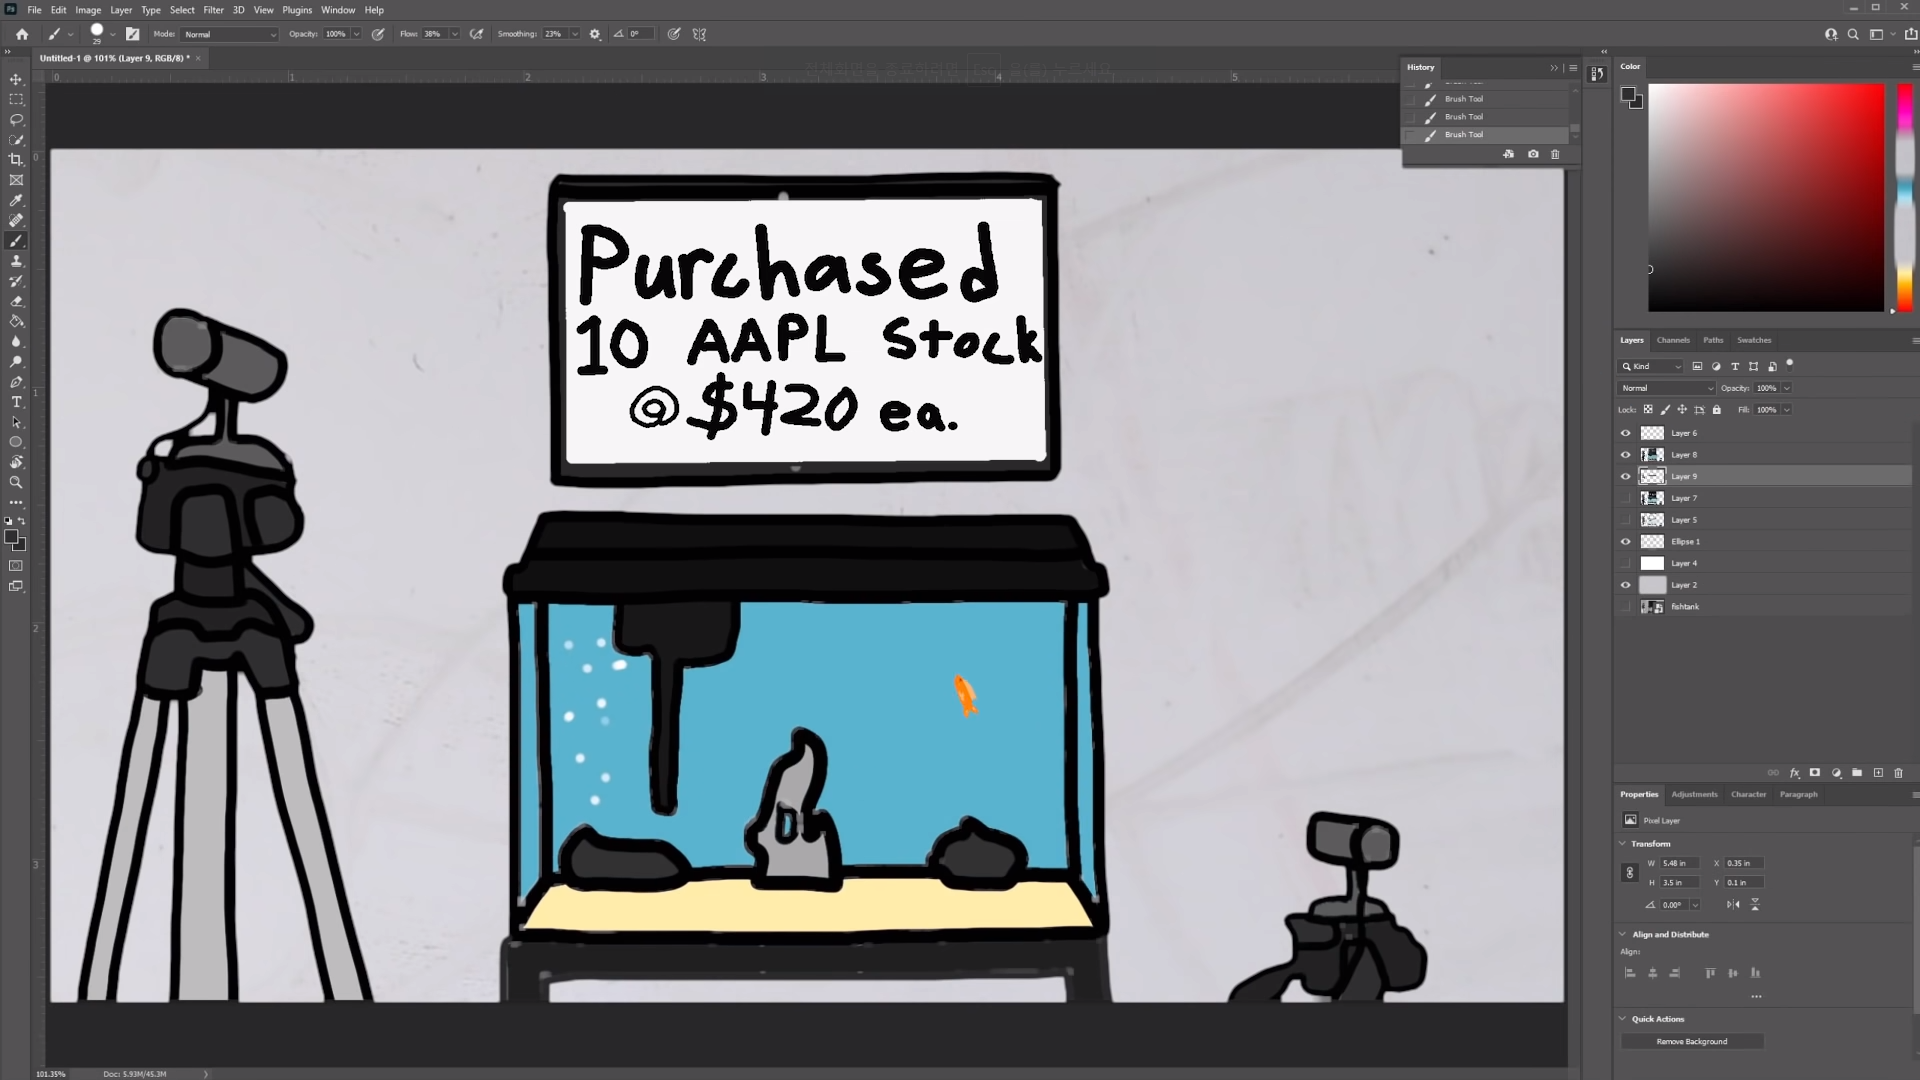Open the layer Opacity dropdown arrow

pyautogui.click(x=1787, y=388)
